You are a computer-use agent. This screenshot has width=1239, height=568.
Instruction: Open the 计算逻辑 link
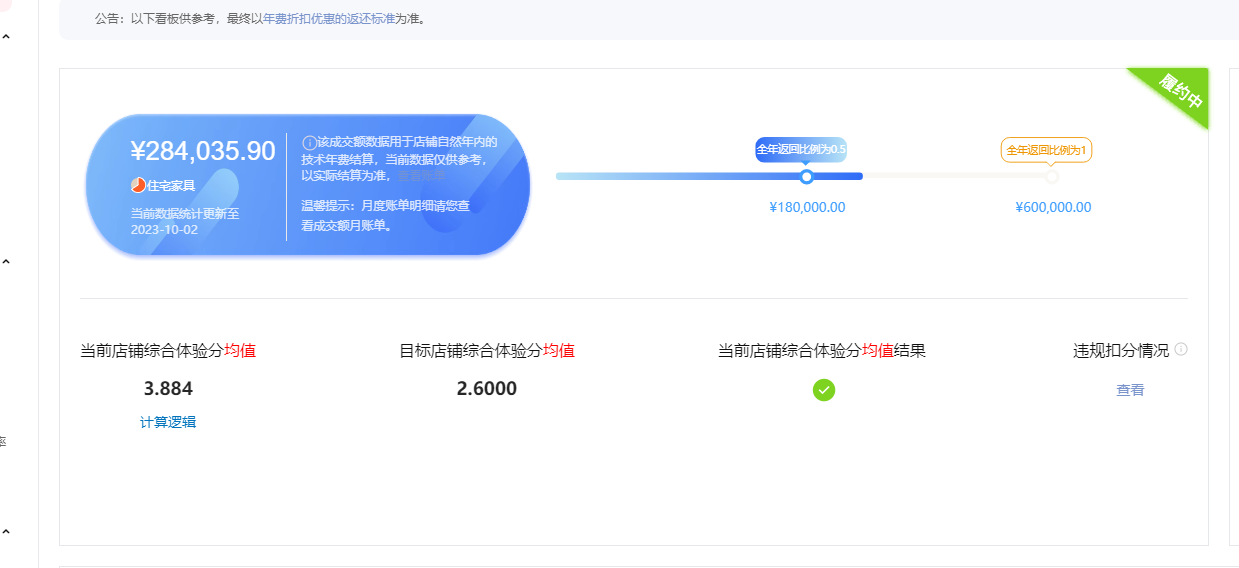point(168,422)
